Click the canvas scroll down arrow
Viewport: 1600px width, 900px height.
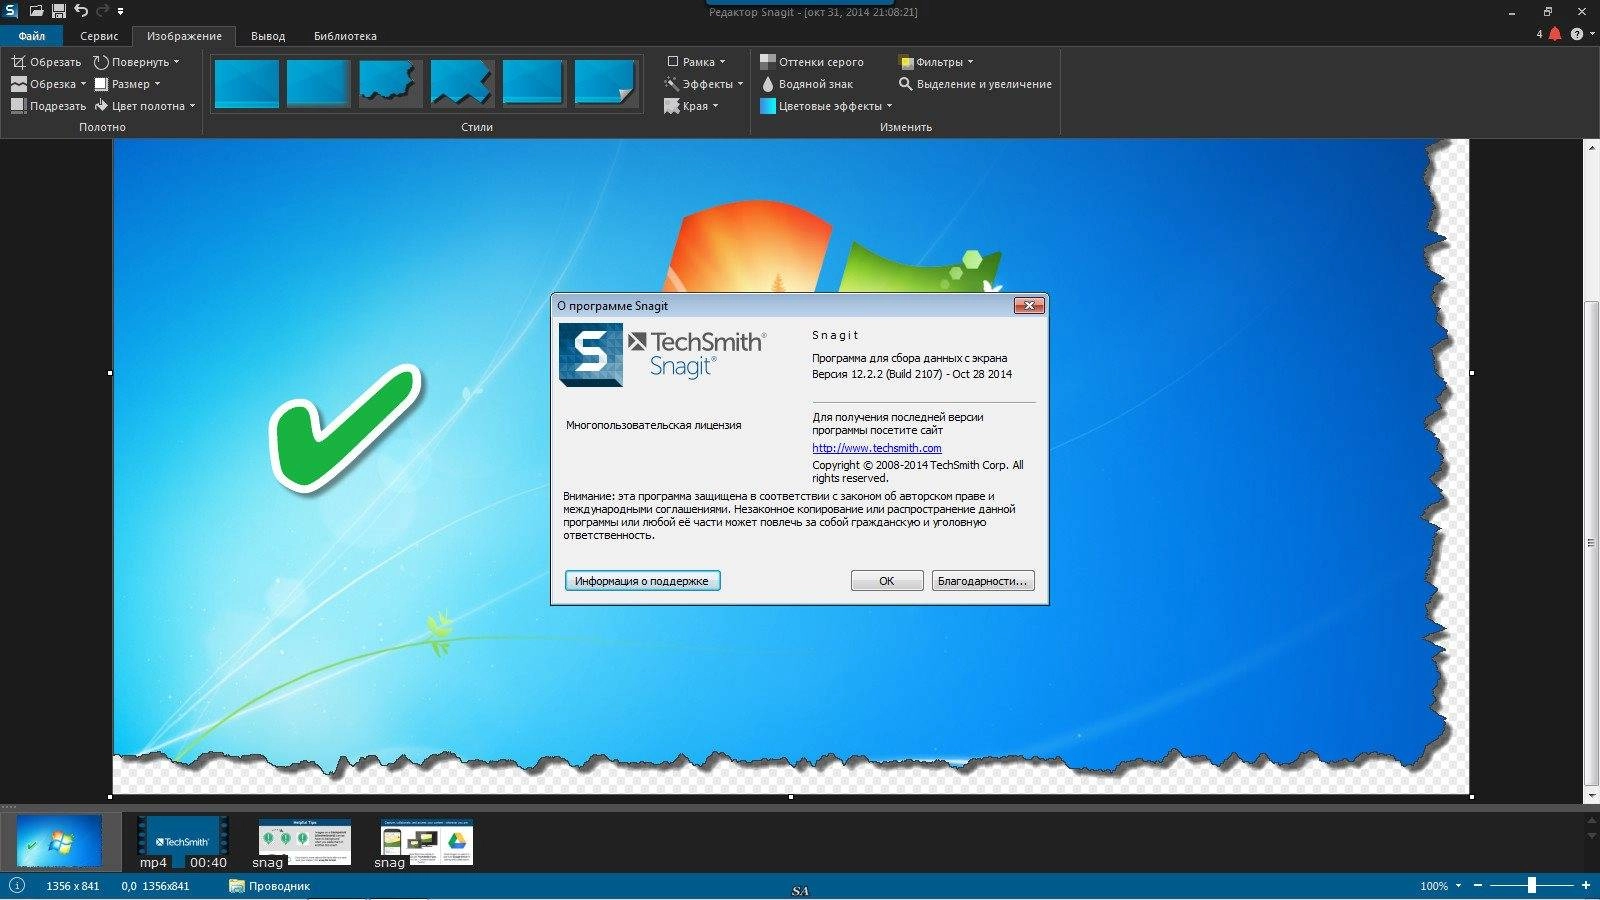pyautogui.click(x=1591, y=796)
